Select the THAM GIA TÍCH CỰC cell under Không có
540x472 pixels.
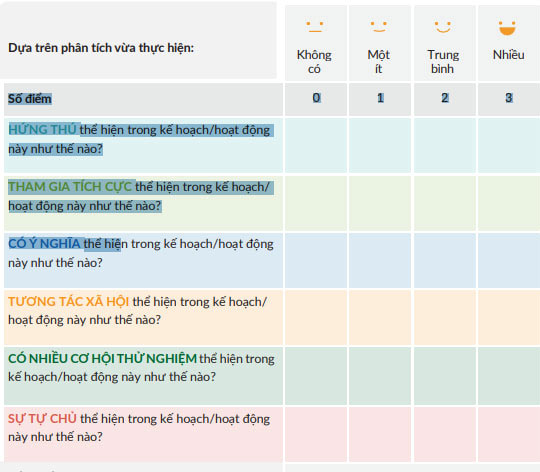coord(316,203)
